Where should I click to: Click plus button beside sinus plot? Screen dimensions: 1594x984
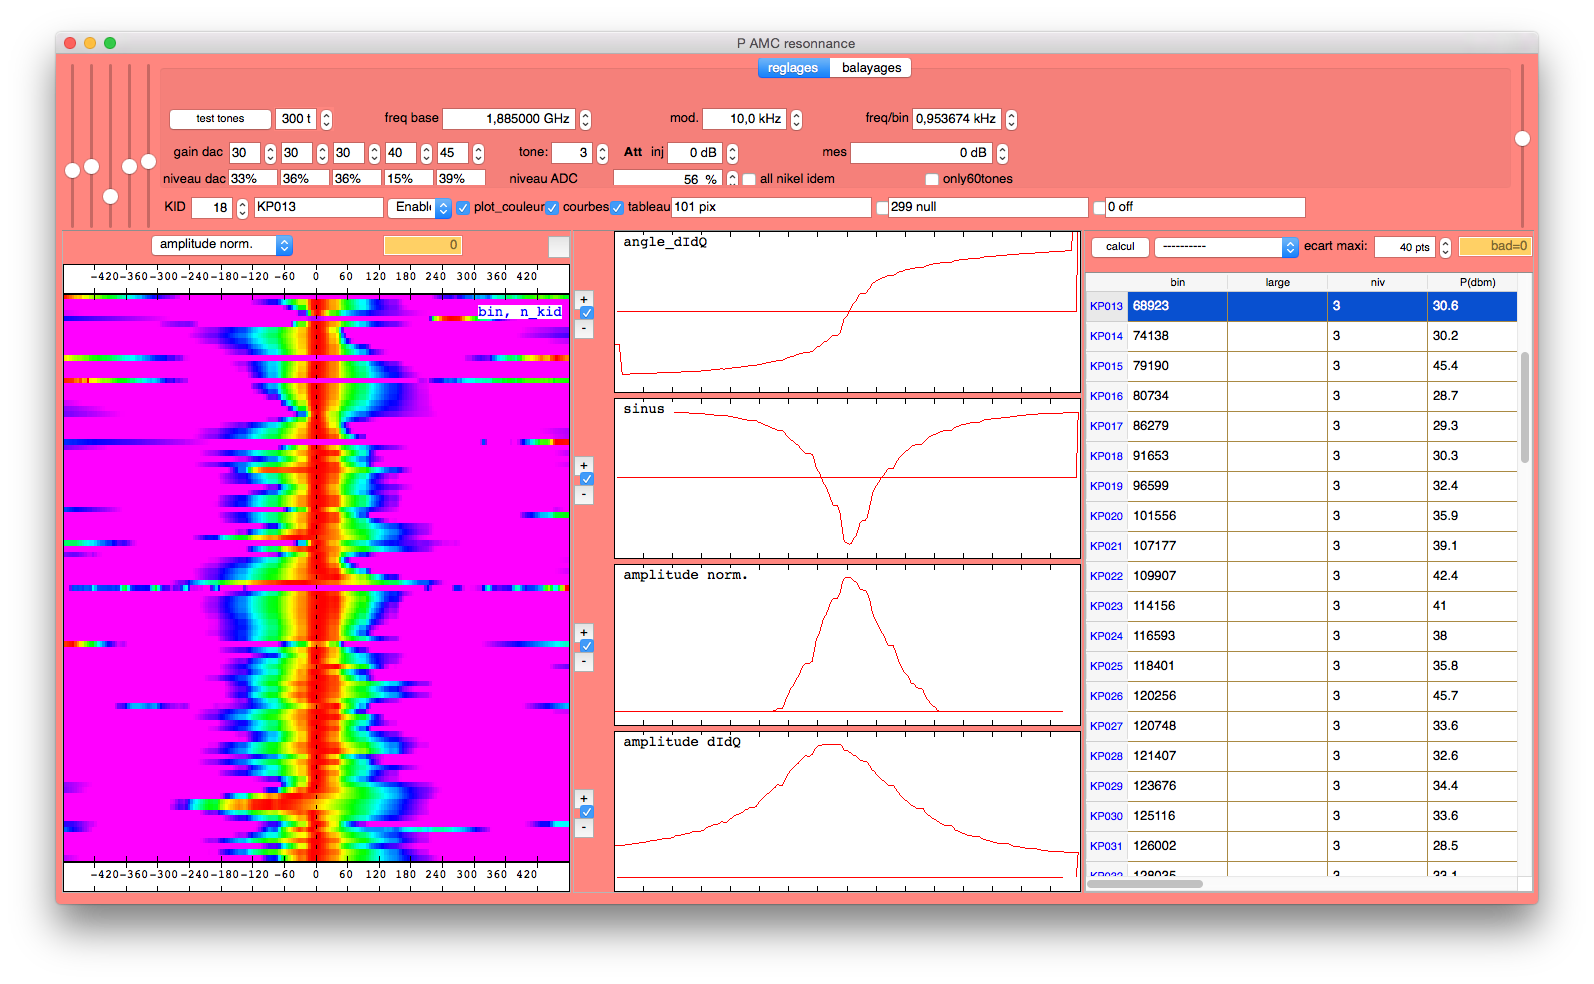[584, 465]
